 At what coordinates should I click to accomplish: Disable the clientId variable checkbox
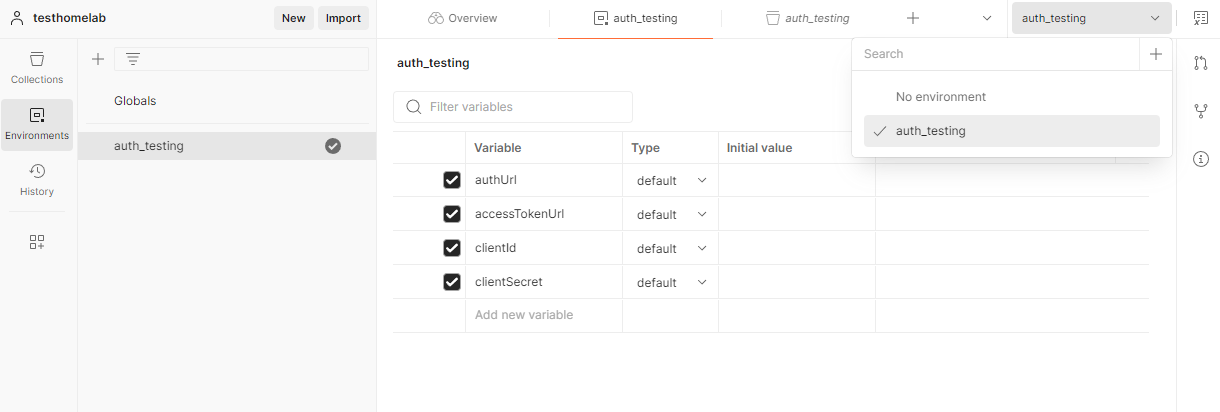452,248
